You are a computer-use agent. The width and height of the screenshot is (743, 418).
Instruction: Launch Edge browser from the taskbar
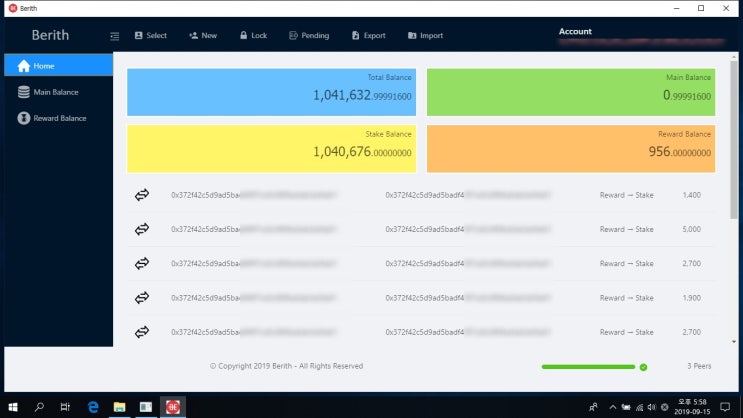click(93, 407)
